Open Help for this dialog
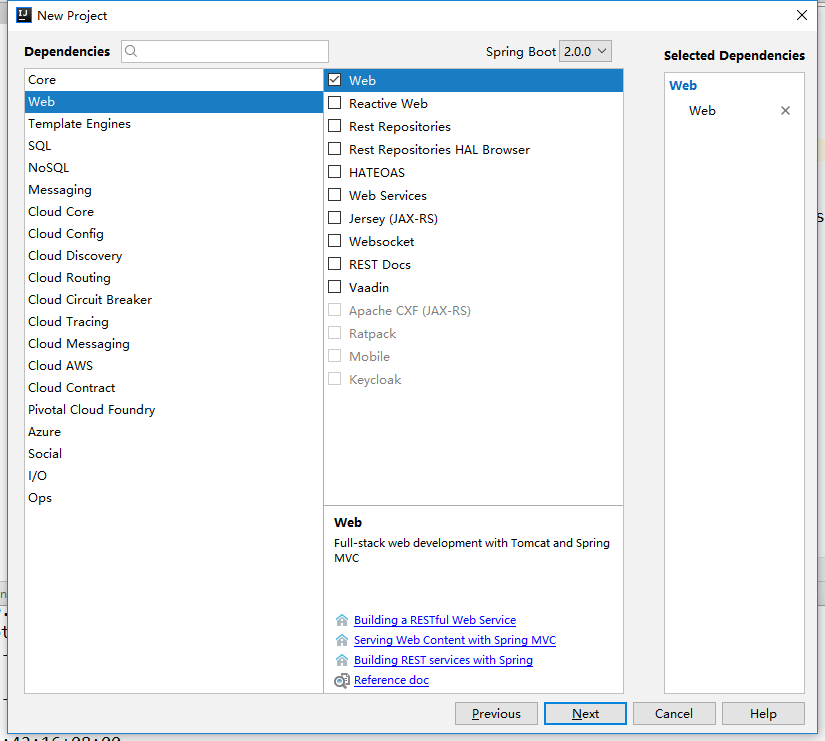Image resolution: width=825 pixels, height=741 pixels. [763, 714]
